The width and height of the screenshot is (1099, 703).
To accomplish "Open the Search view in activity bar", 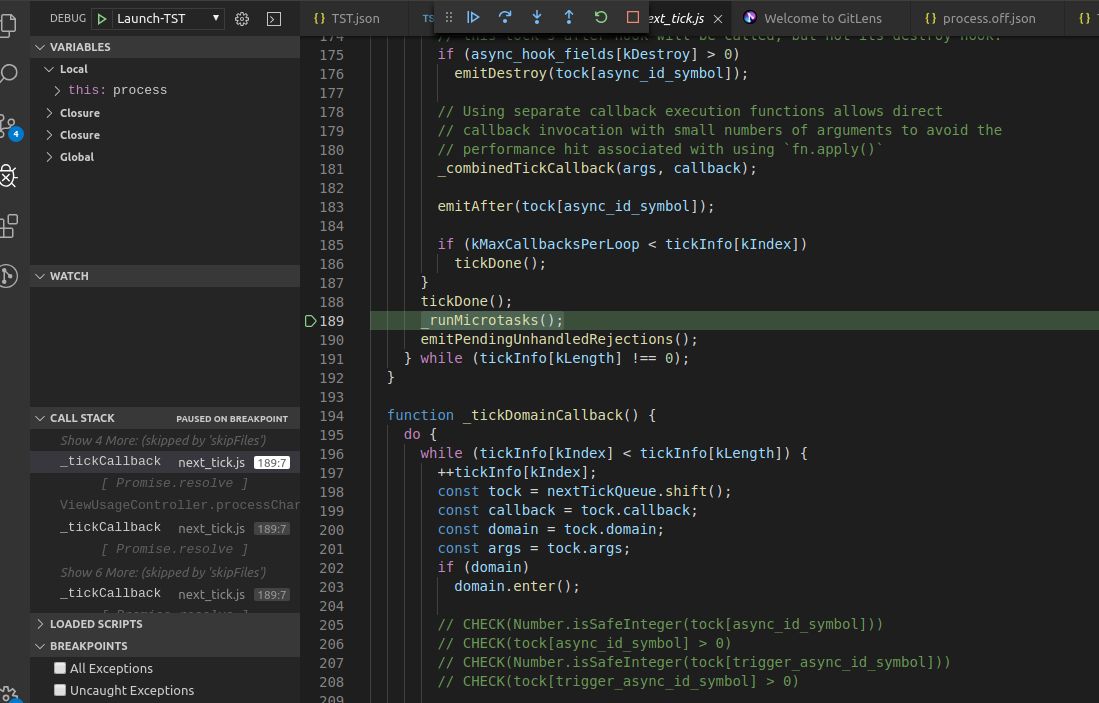I will click(8, 74).
